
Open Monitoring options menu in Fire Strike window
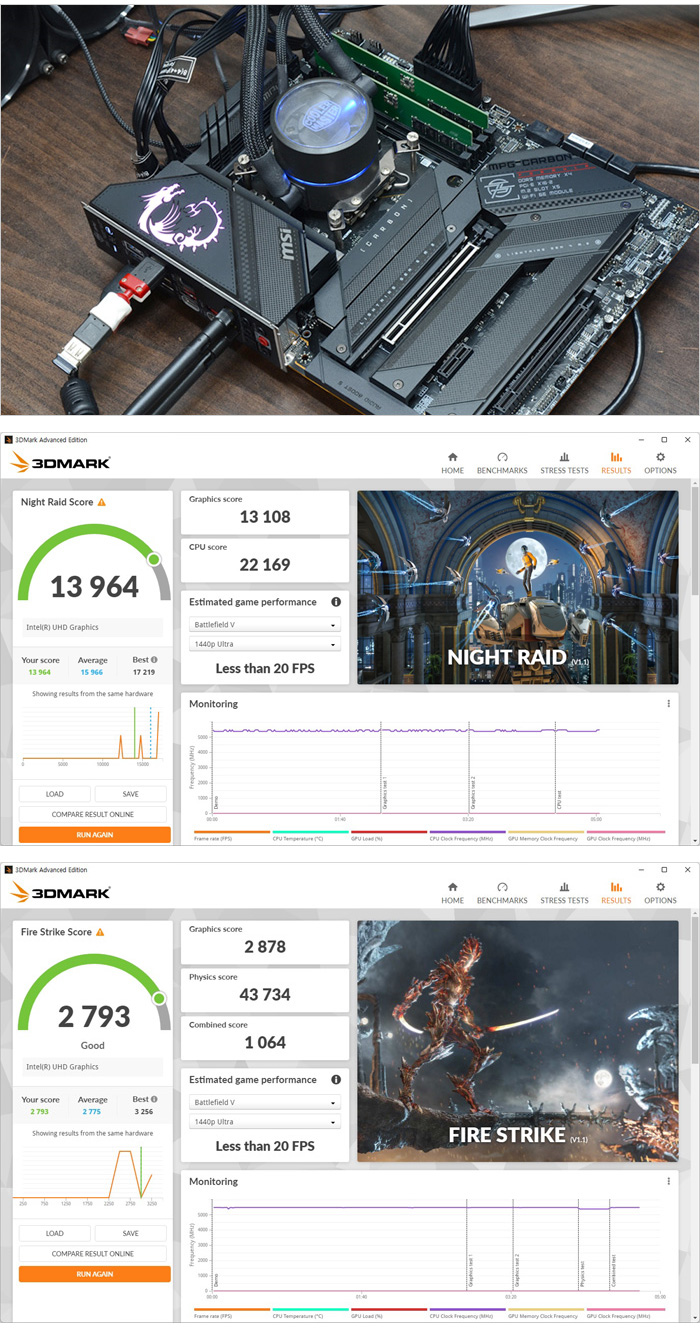(669, 1182)
